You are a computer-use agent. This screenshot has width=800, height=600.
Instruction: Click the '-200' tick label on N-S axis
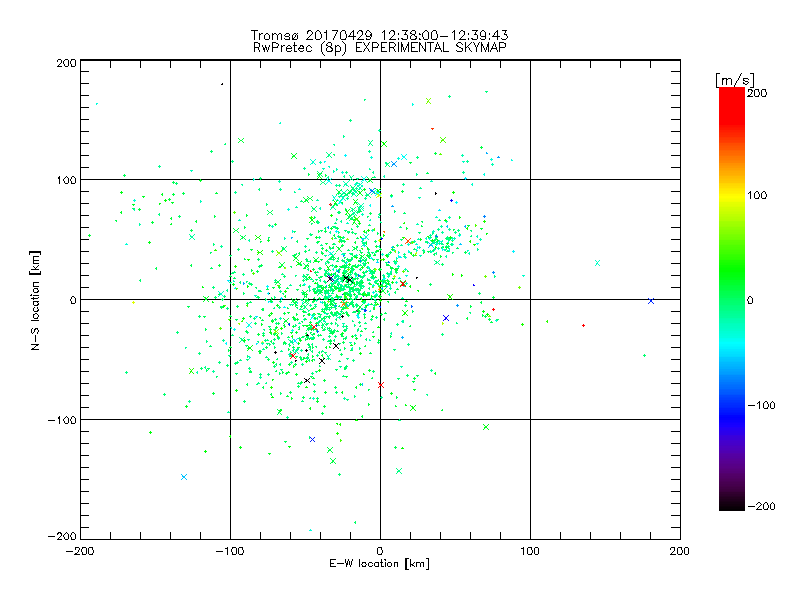pos(62,536)
